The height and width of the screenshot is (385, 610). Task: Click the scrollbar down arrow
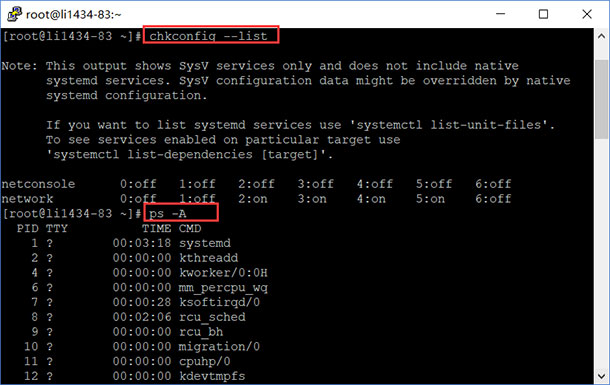601,376
